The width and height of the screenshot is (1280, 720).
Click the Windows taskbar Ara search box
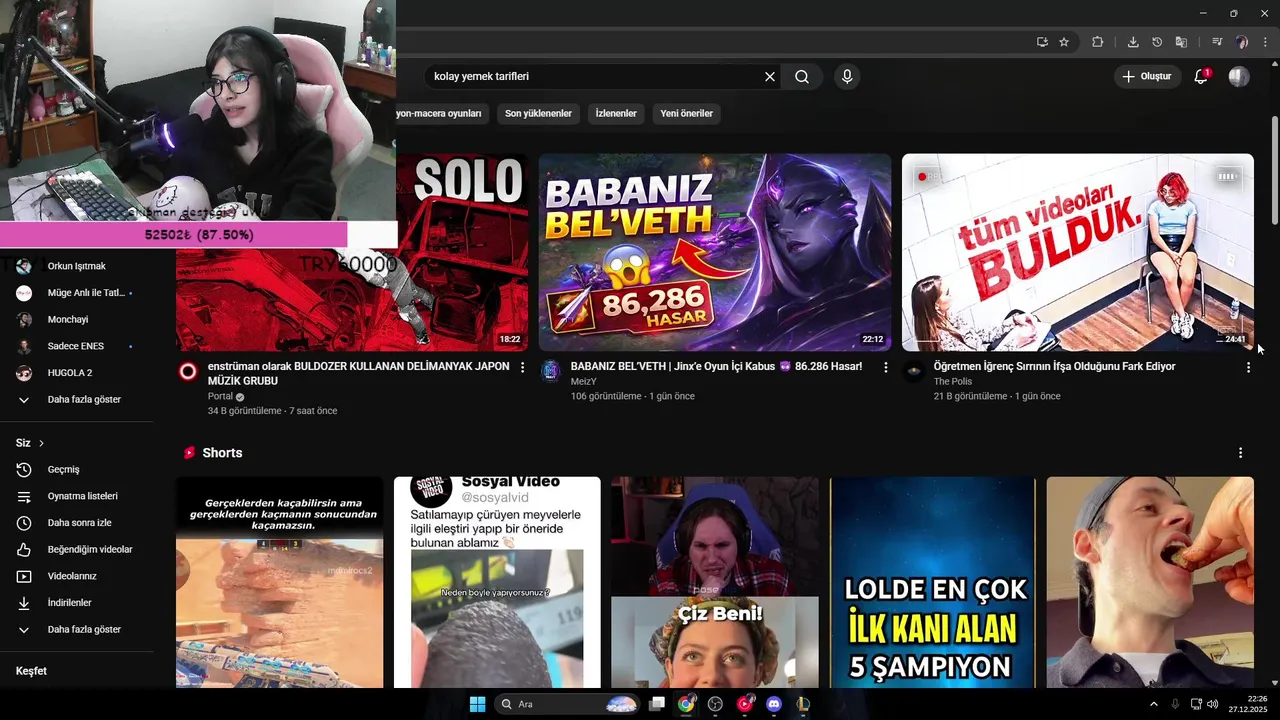point(568,704)
